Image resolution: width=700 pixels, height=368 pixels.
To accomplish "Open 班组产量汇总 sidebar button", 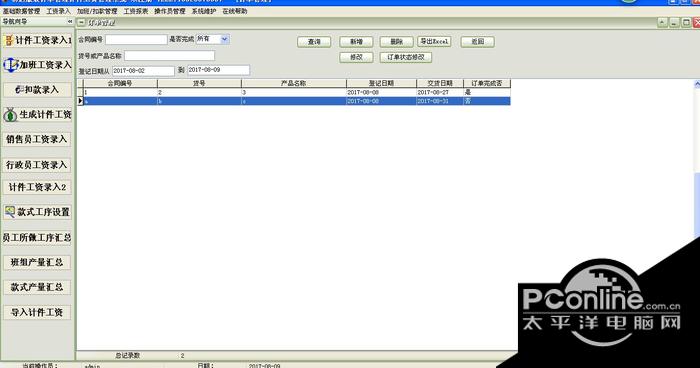I will point(37,262).
